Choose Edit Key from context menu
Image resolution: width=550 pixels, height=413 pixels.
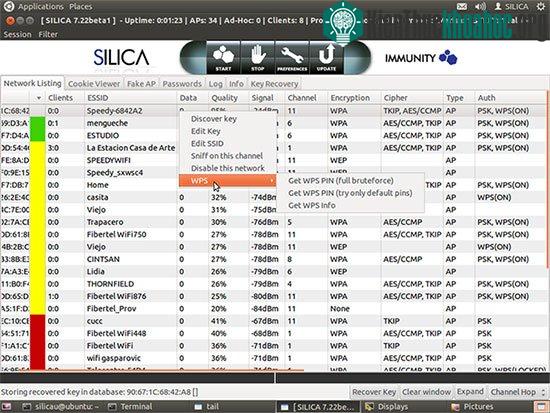228,131
